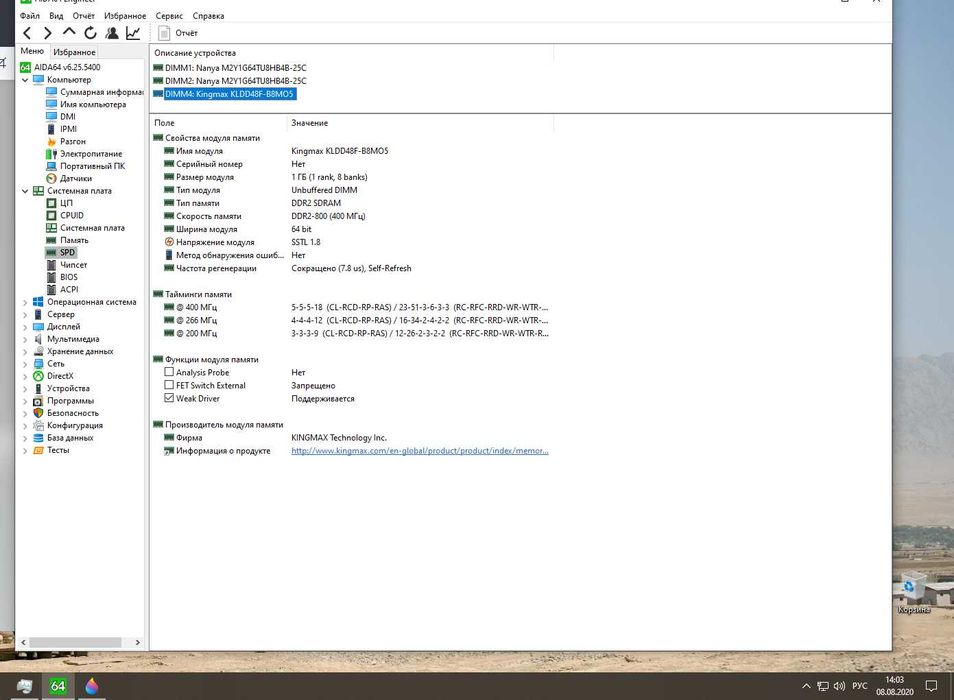Open AIDA64 from the taskbar icon
954x700 pixels.
point(58,686)
